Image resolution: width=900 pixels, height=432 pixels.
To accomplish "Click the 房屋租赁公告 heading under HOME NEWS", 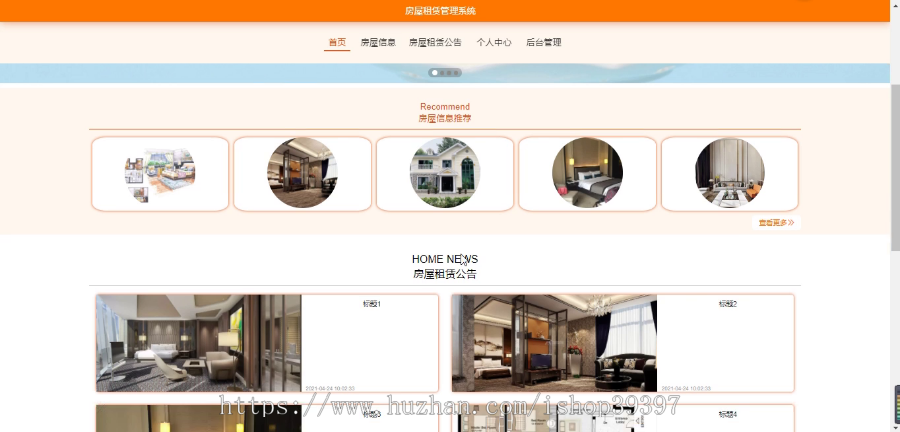I will tap(445, 274).
